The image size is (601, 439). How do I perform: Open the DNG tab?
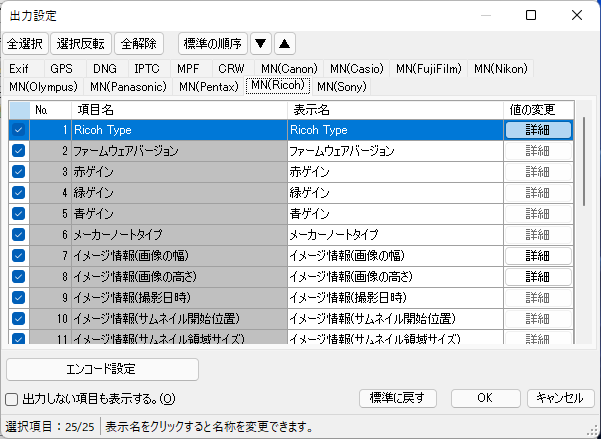105,69
